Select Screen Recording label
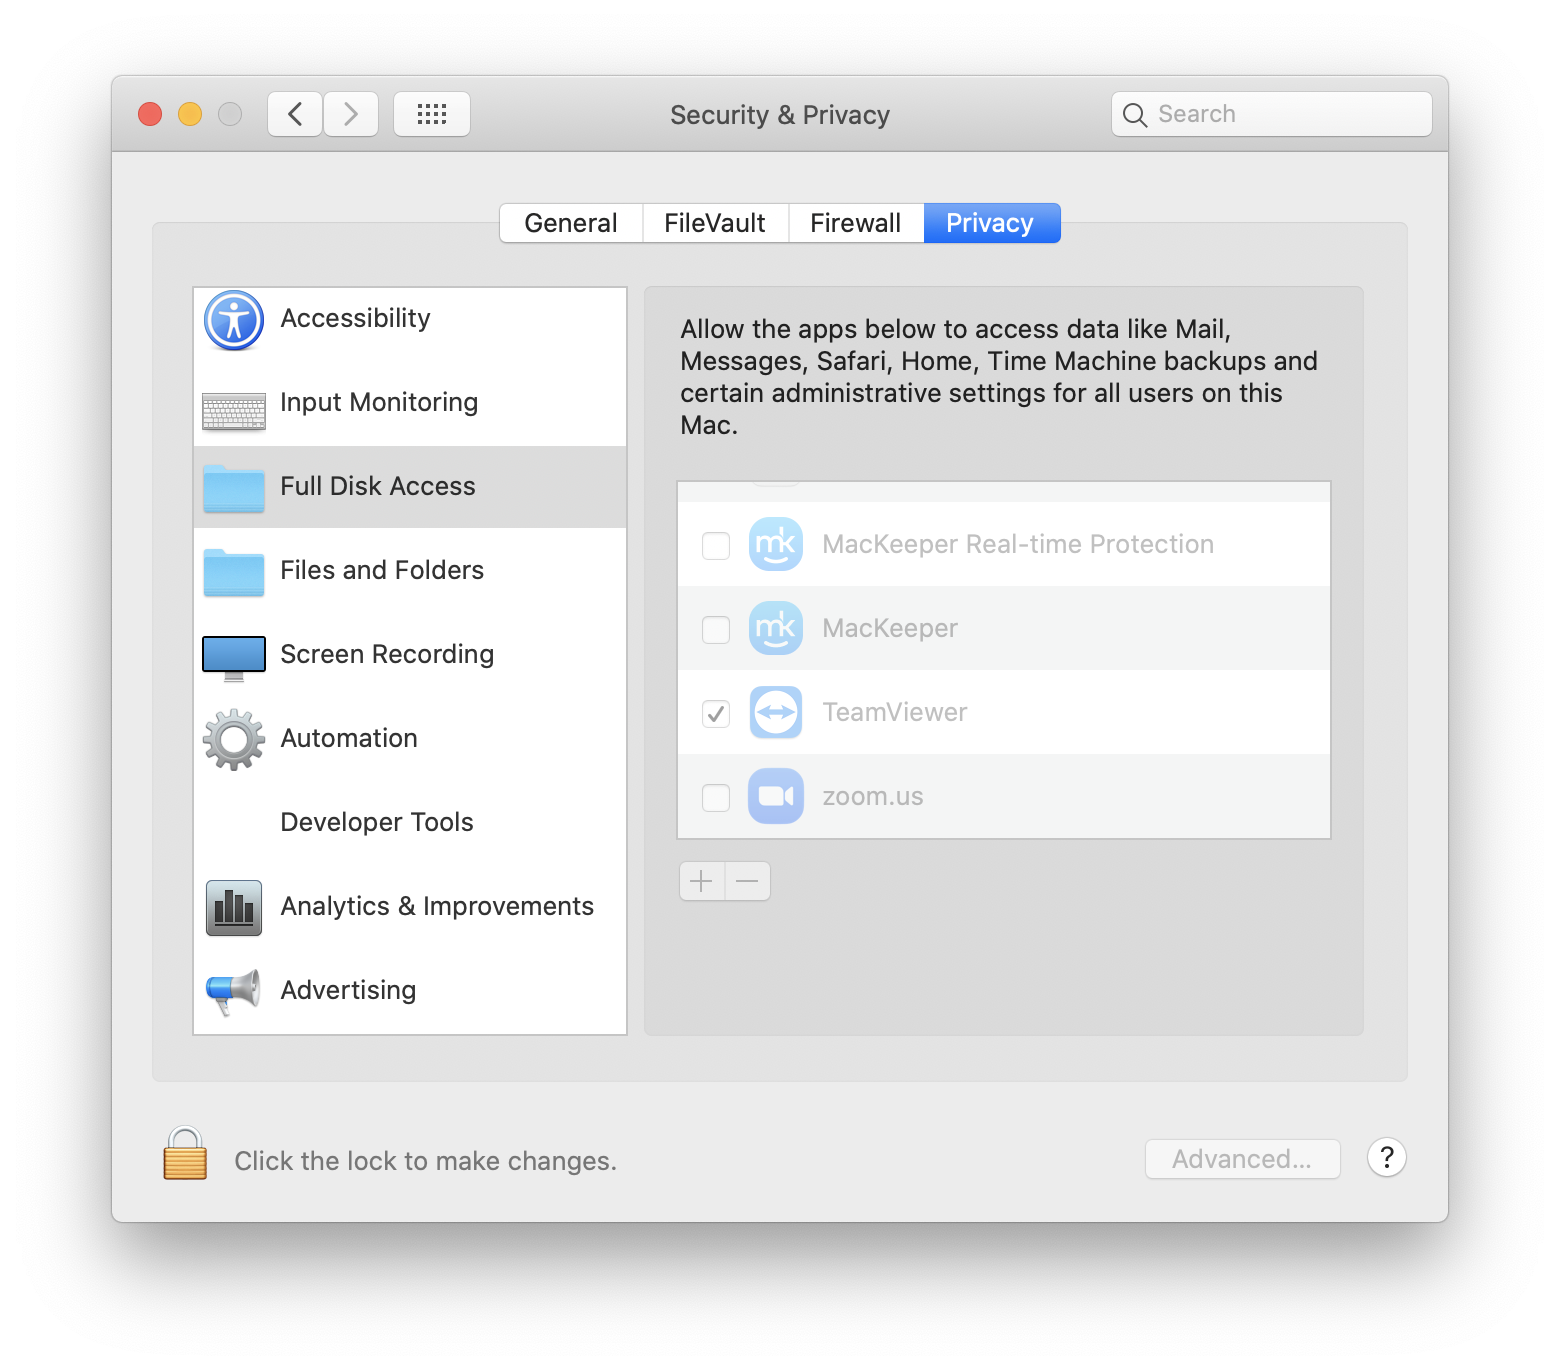1560x1370 pixels. 387,654
